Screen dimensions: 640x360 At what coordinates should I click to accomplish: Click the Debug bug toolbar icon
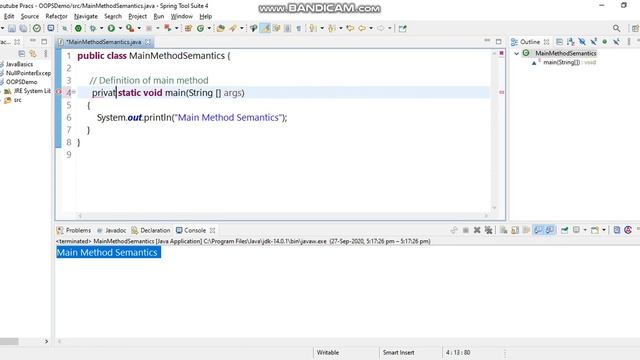[93, 28]
